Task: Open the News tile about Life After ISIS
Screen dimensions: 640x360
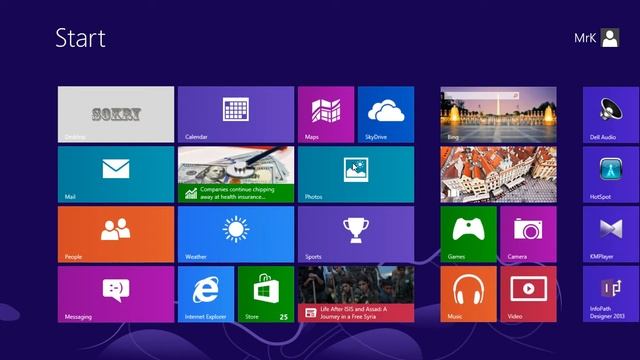Action: pyautogui.click(x=356, y=294)
